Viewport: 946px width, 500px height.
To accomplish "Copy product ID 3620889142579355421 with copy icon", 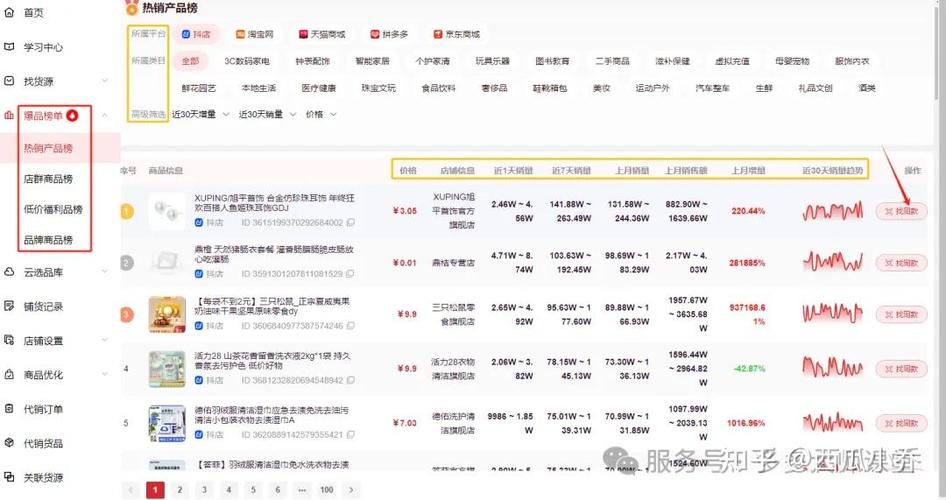I will (x=351, y=434).
